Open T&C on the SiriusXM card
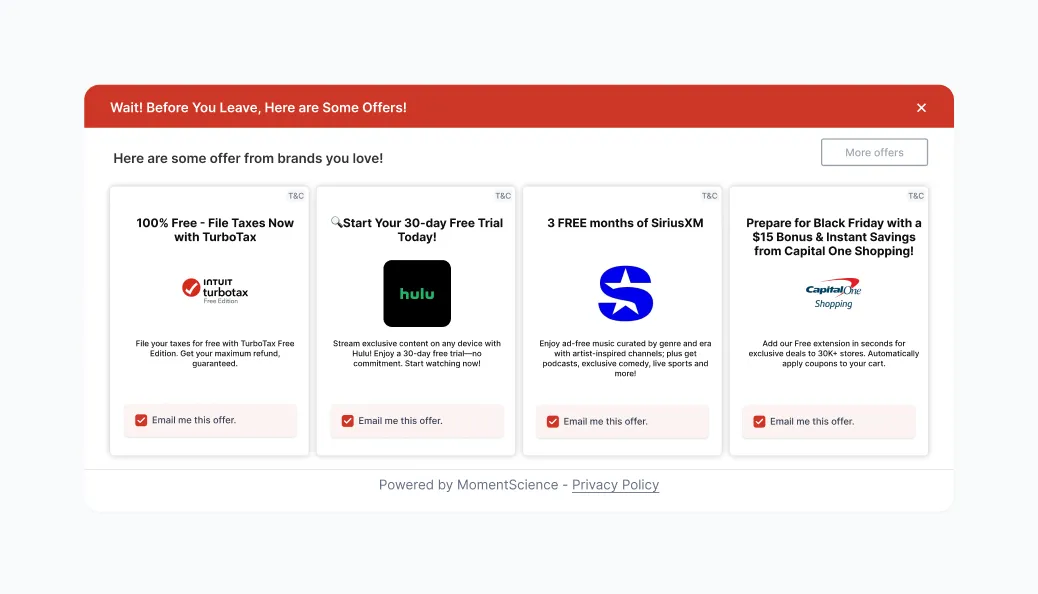Viewport: 1038px width, 594px height. tap(710, 196)
